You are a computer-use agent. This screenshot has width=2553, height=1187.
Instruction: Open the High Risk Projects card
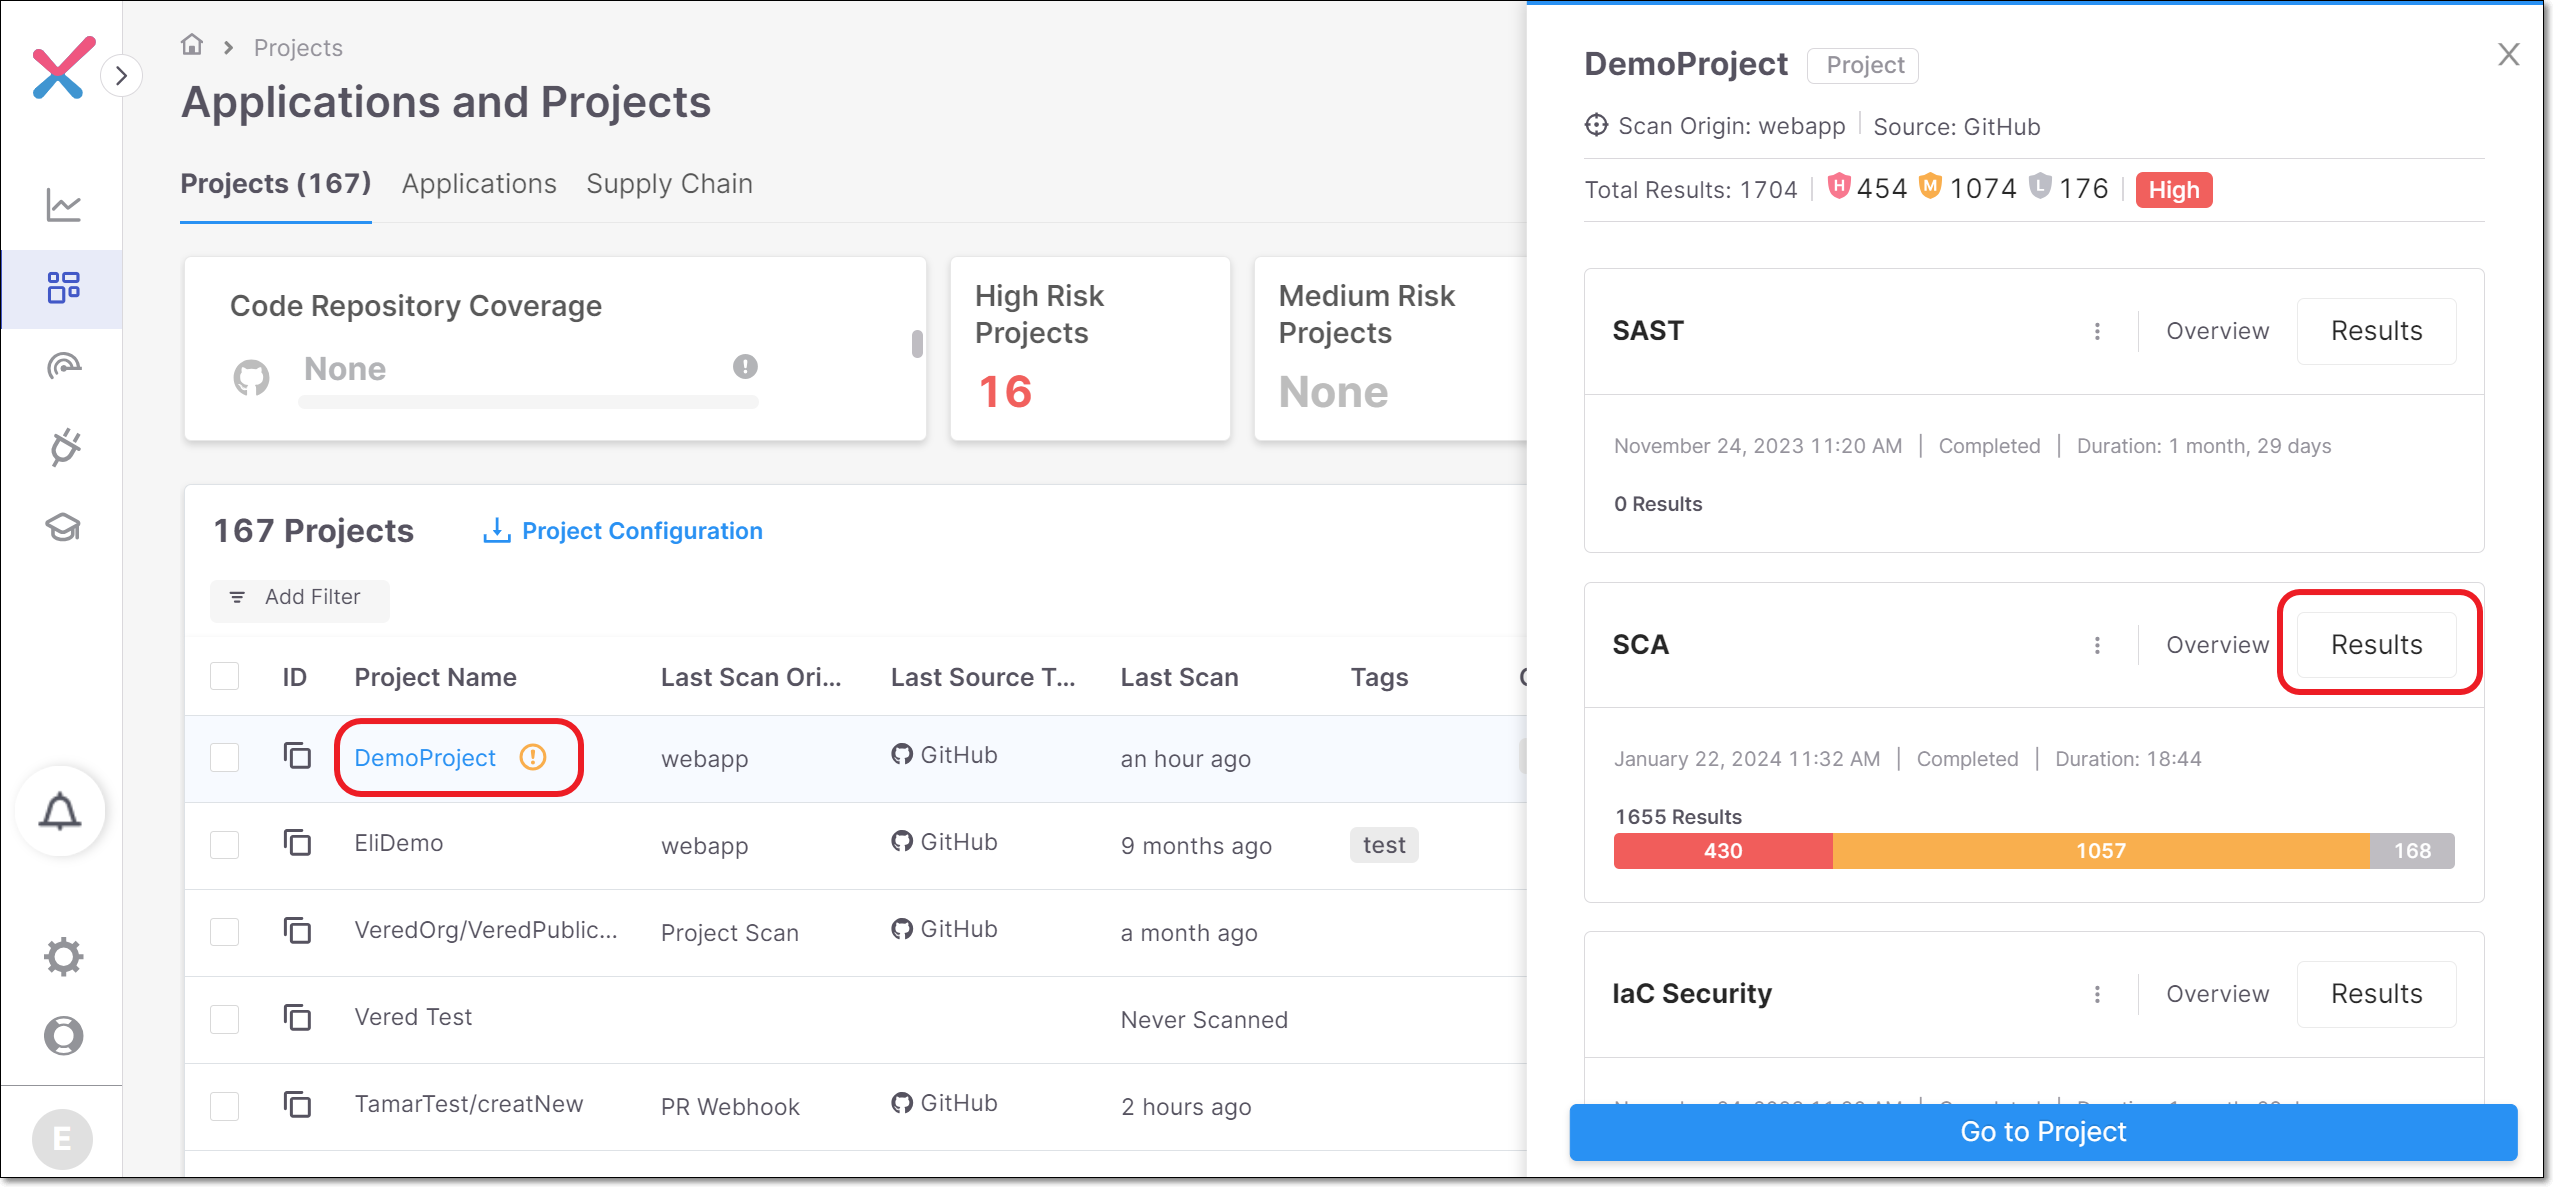pos(1090,348)
